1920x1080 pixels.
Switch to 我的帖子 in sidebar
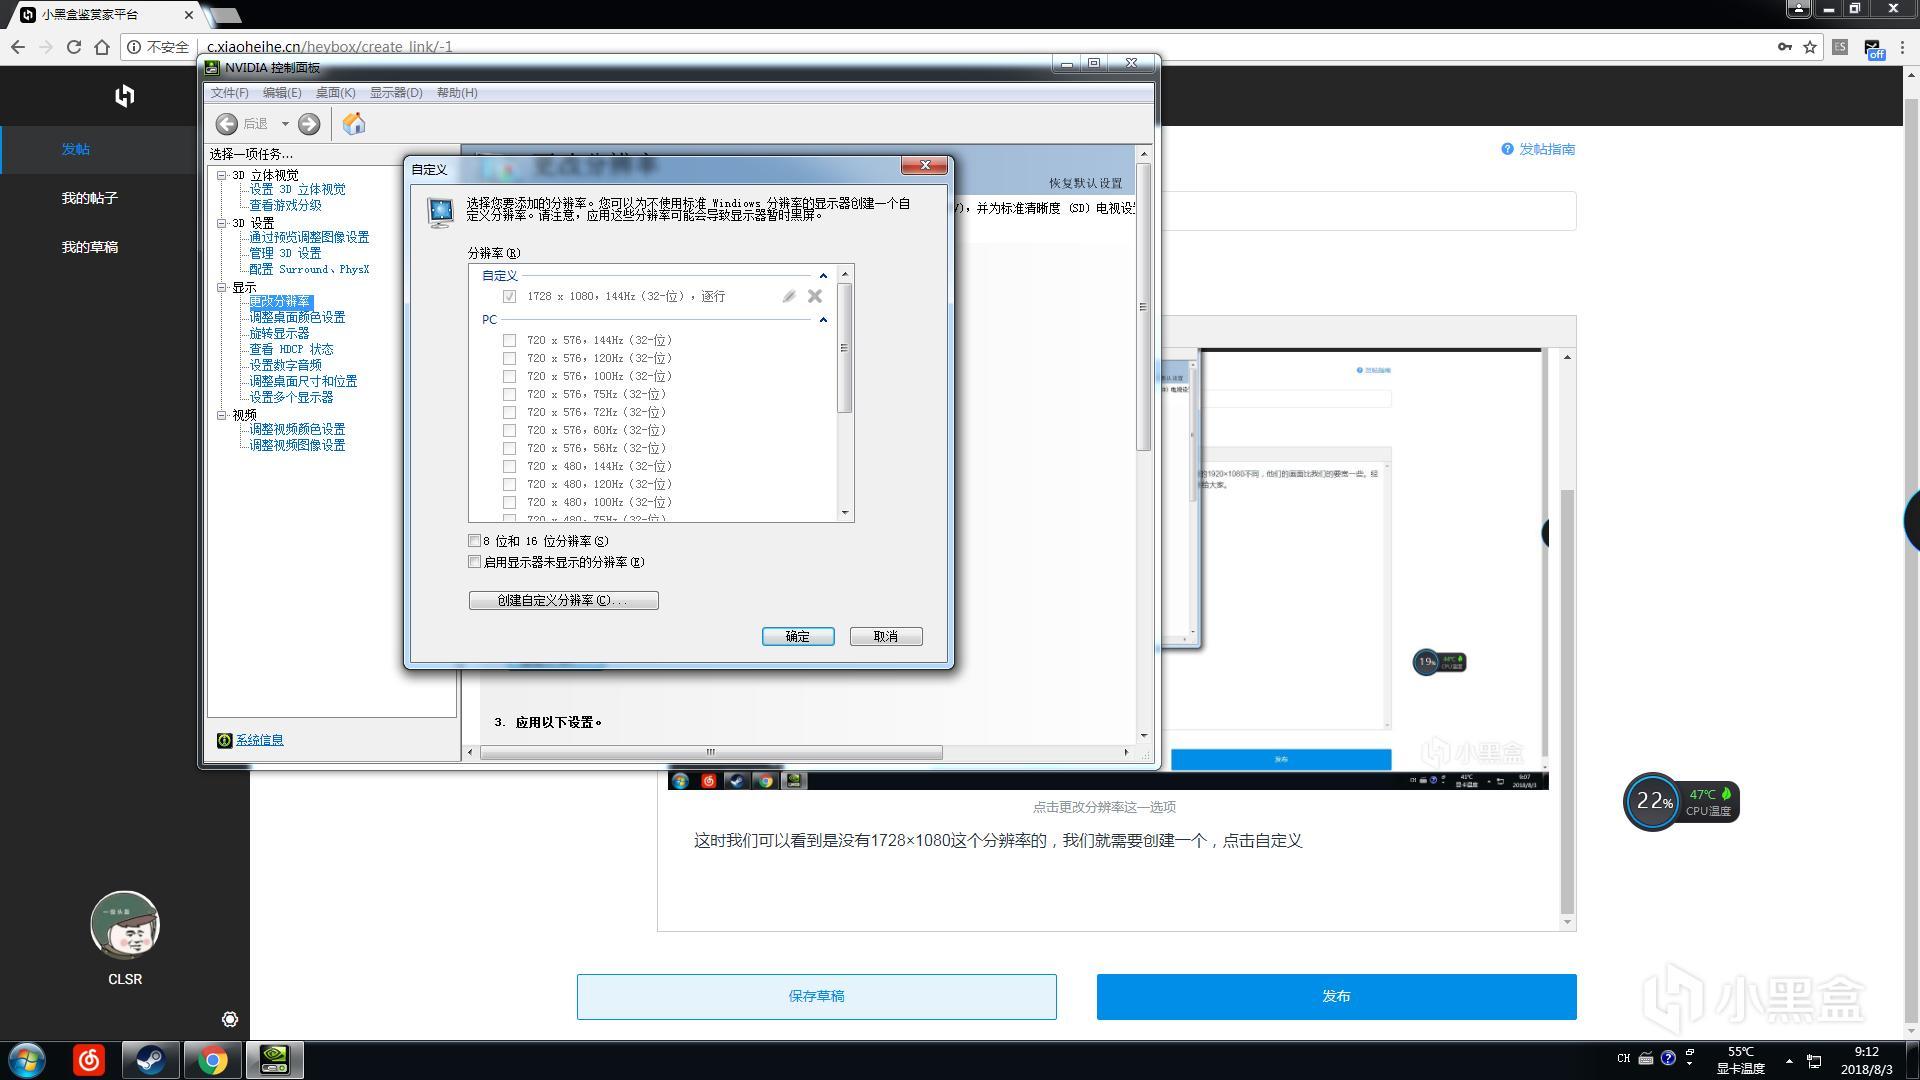coord(90,198)
